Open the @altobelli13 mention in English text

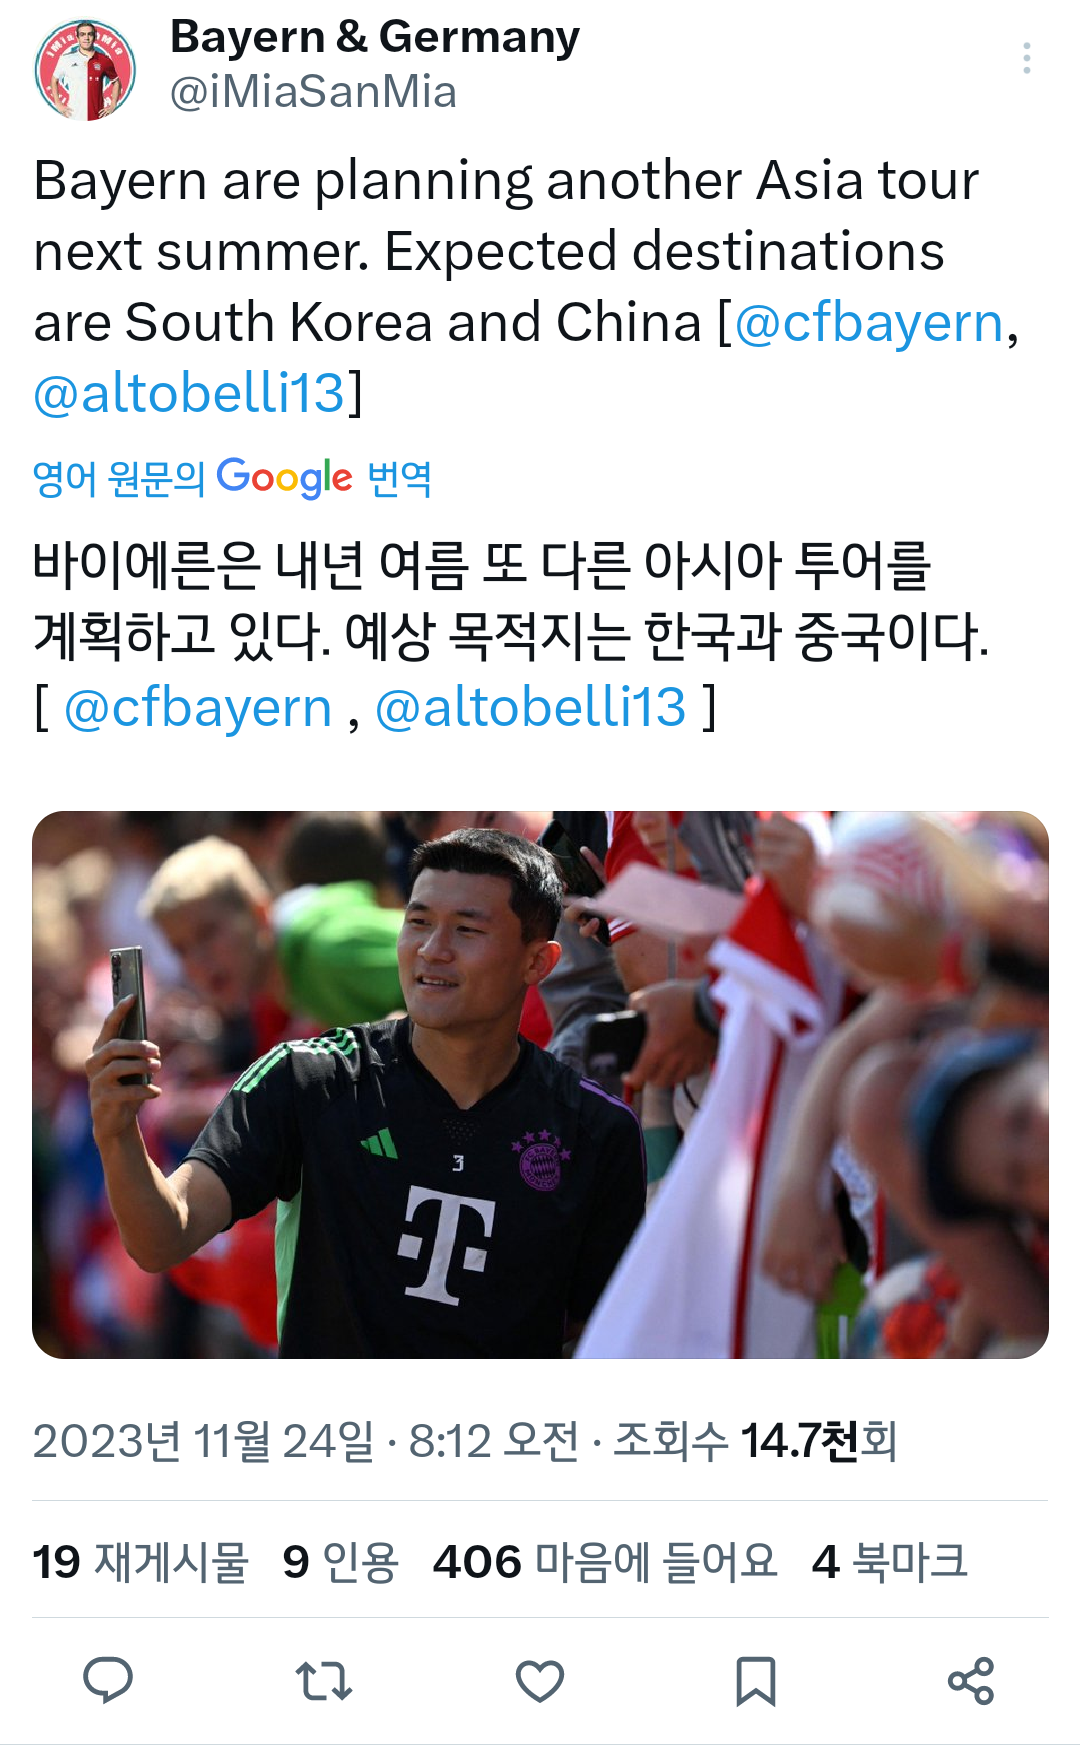(189, 393)
